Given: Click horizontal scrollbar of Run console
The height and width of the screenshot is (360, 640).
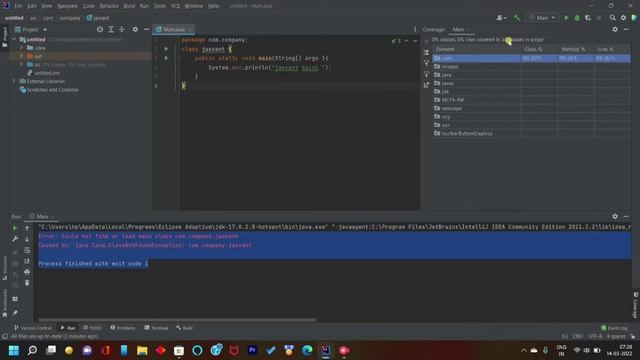Looking at the screenshot, I should click(x=178, y=320).
